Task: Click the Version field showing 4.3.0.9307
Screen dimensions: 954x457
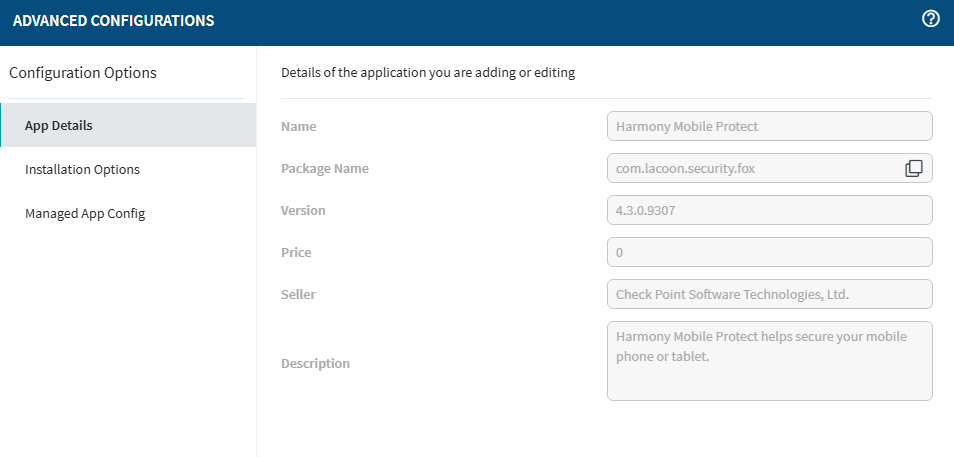Action: pyautogui.click(x=770, y=210)
